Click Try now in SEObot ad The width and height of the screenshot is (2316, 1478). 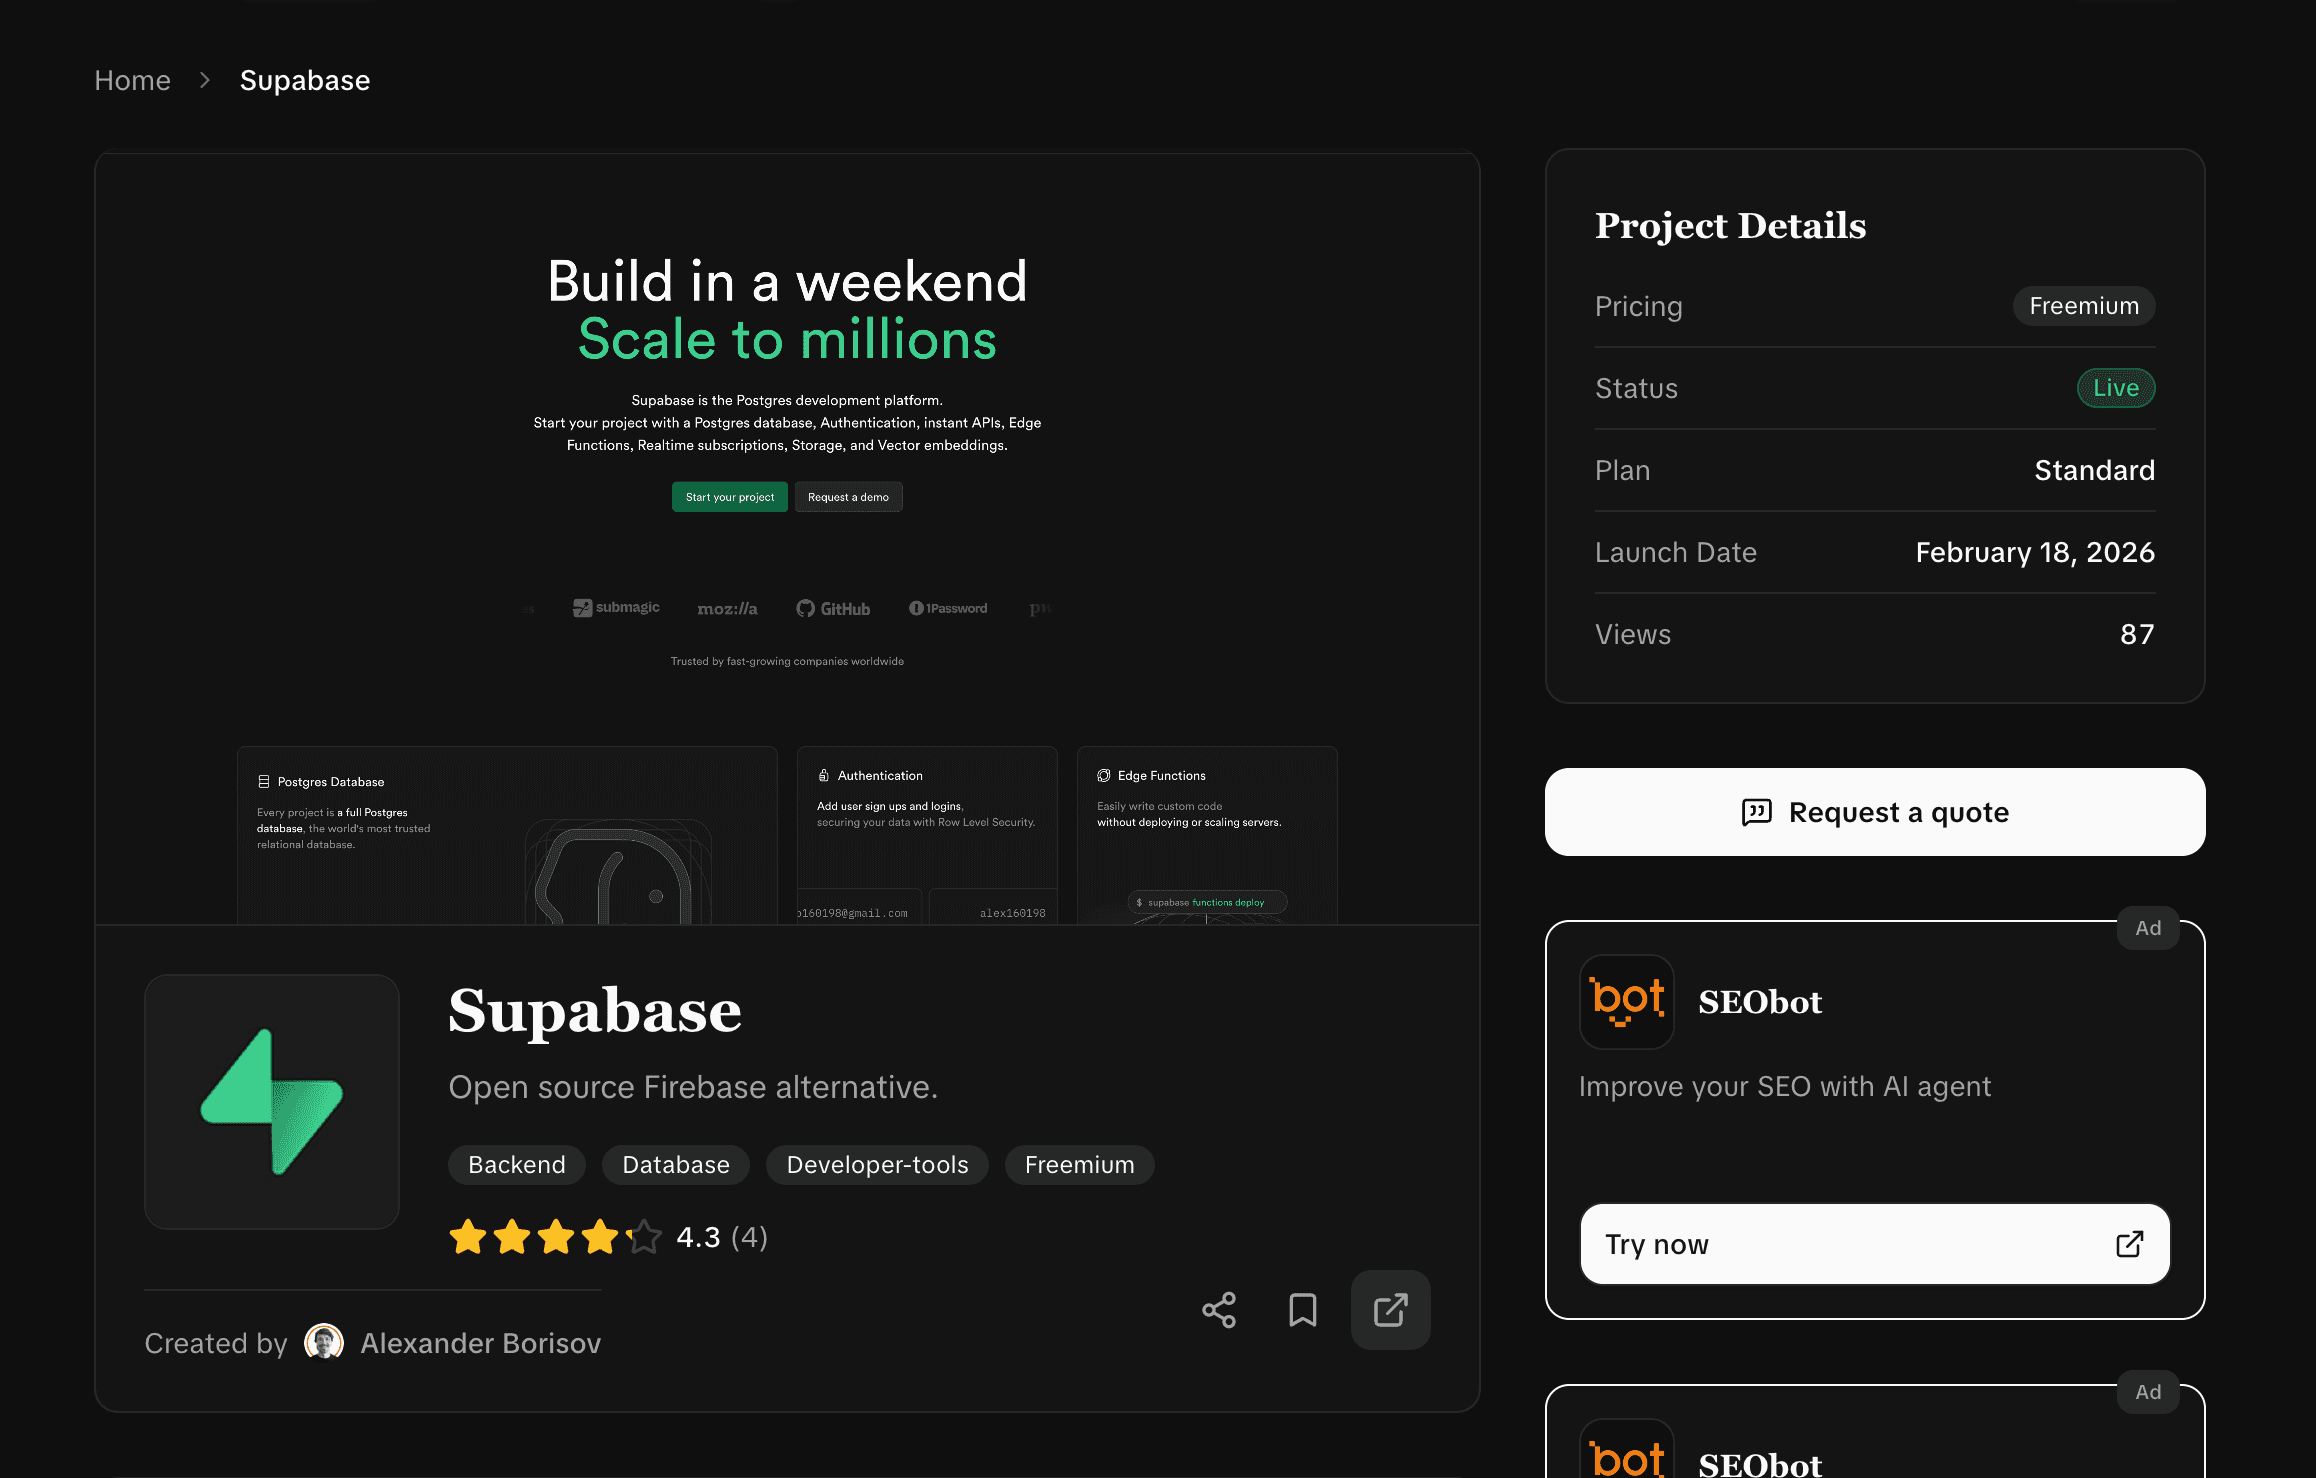(x=1875, y=1244)
